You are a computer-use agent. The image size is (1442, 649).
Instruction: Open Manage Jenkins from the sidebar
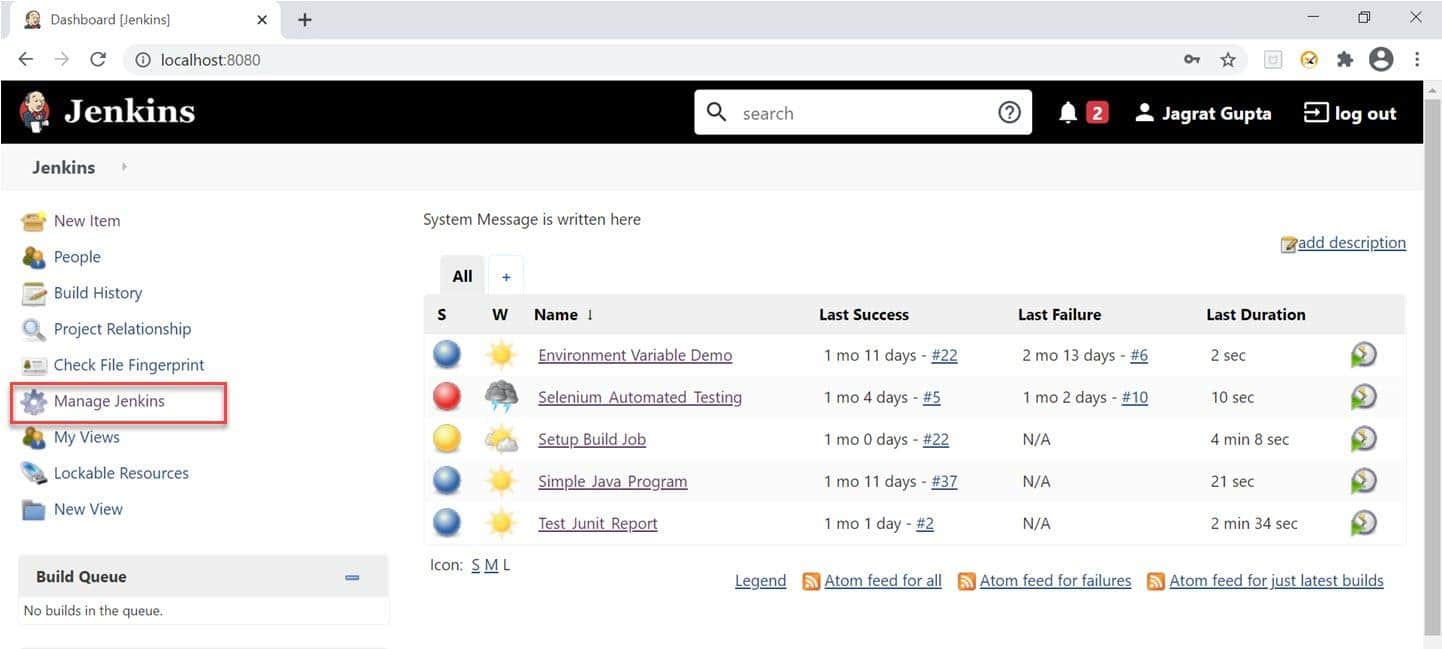coord(109,400)
